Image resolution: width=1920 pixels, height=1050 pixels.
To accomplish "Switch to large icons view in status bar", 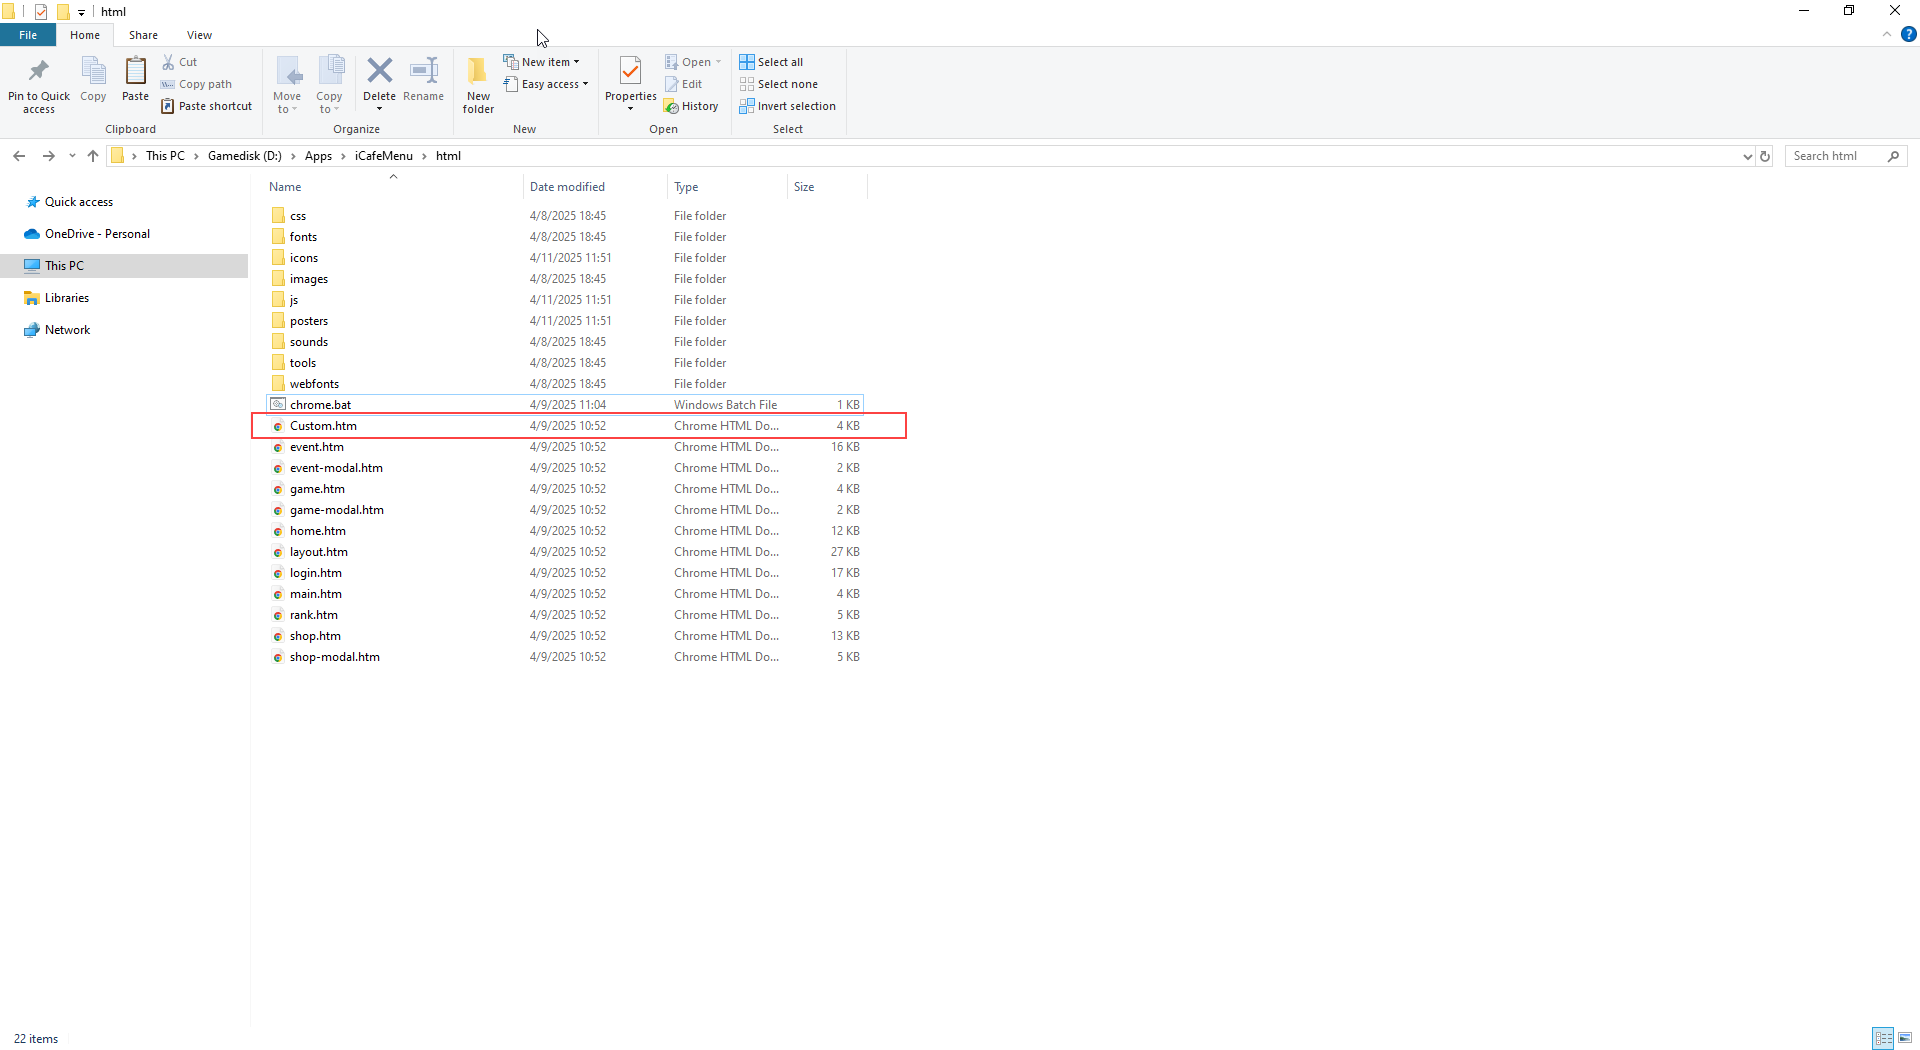I will coord(1905,1038).
